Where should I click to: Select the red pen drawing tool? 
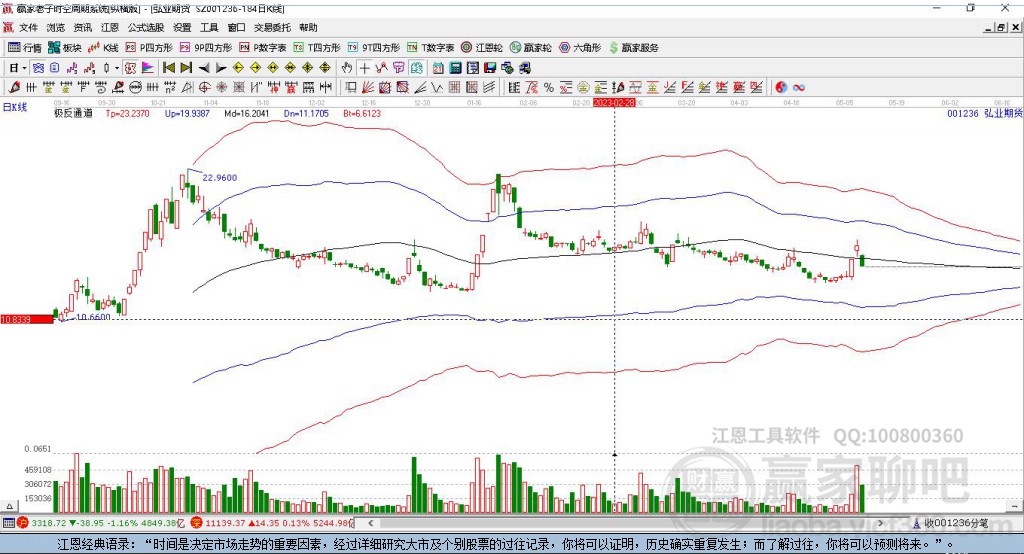click(x=14, y=87)
